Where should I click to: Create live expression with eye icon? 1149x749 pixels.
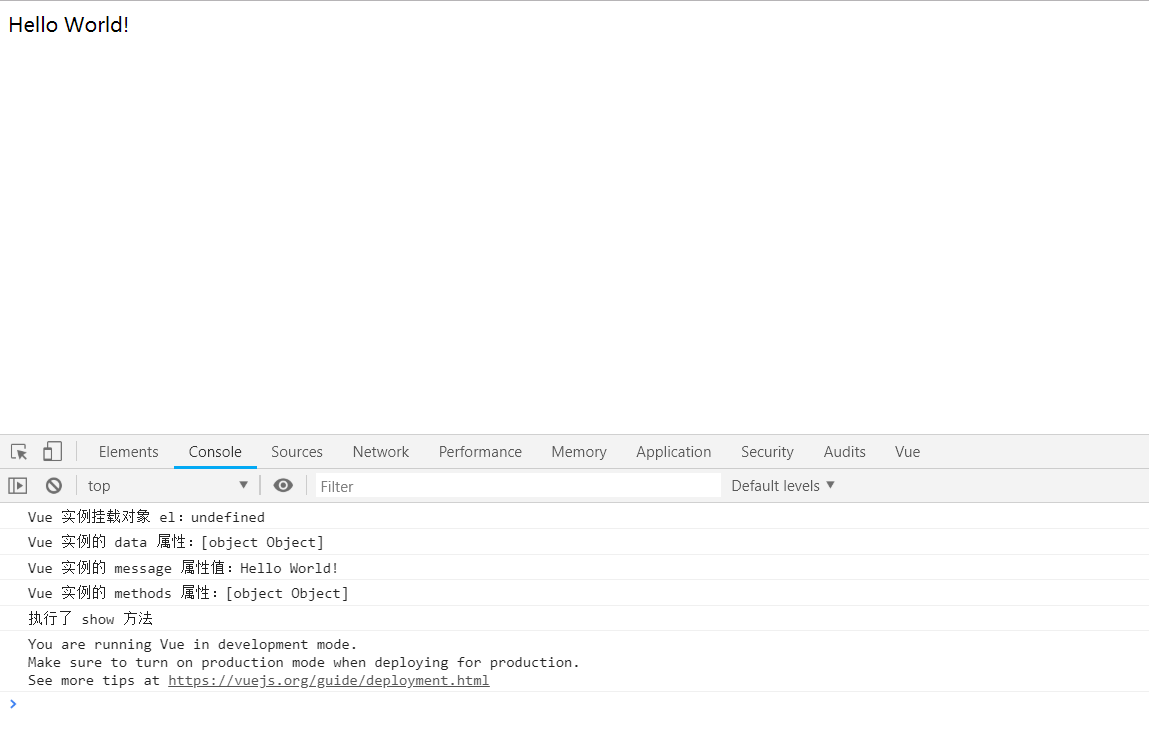tap(283, 485)
